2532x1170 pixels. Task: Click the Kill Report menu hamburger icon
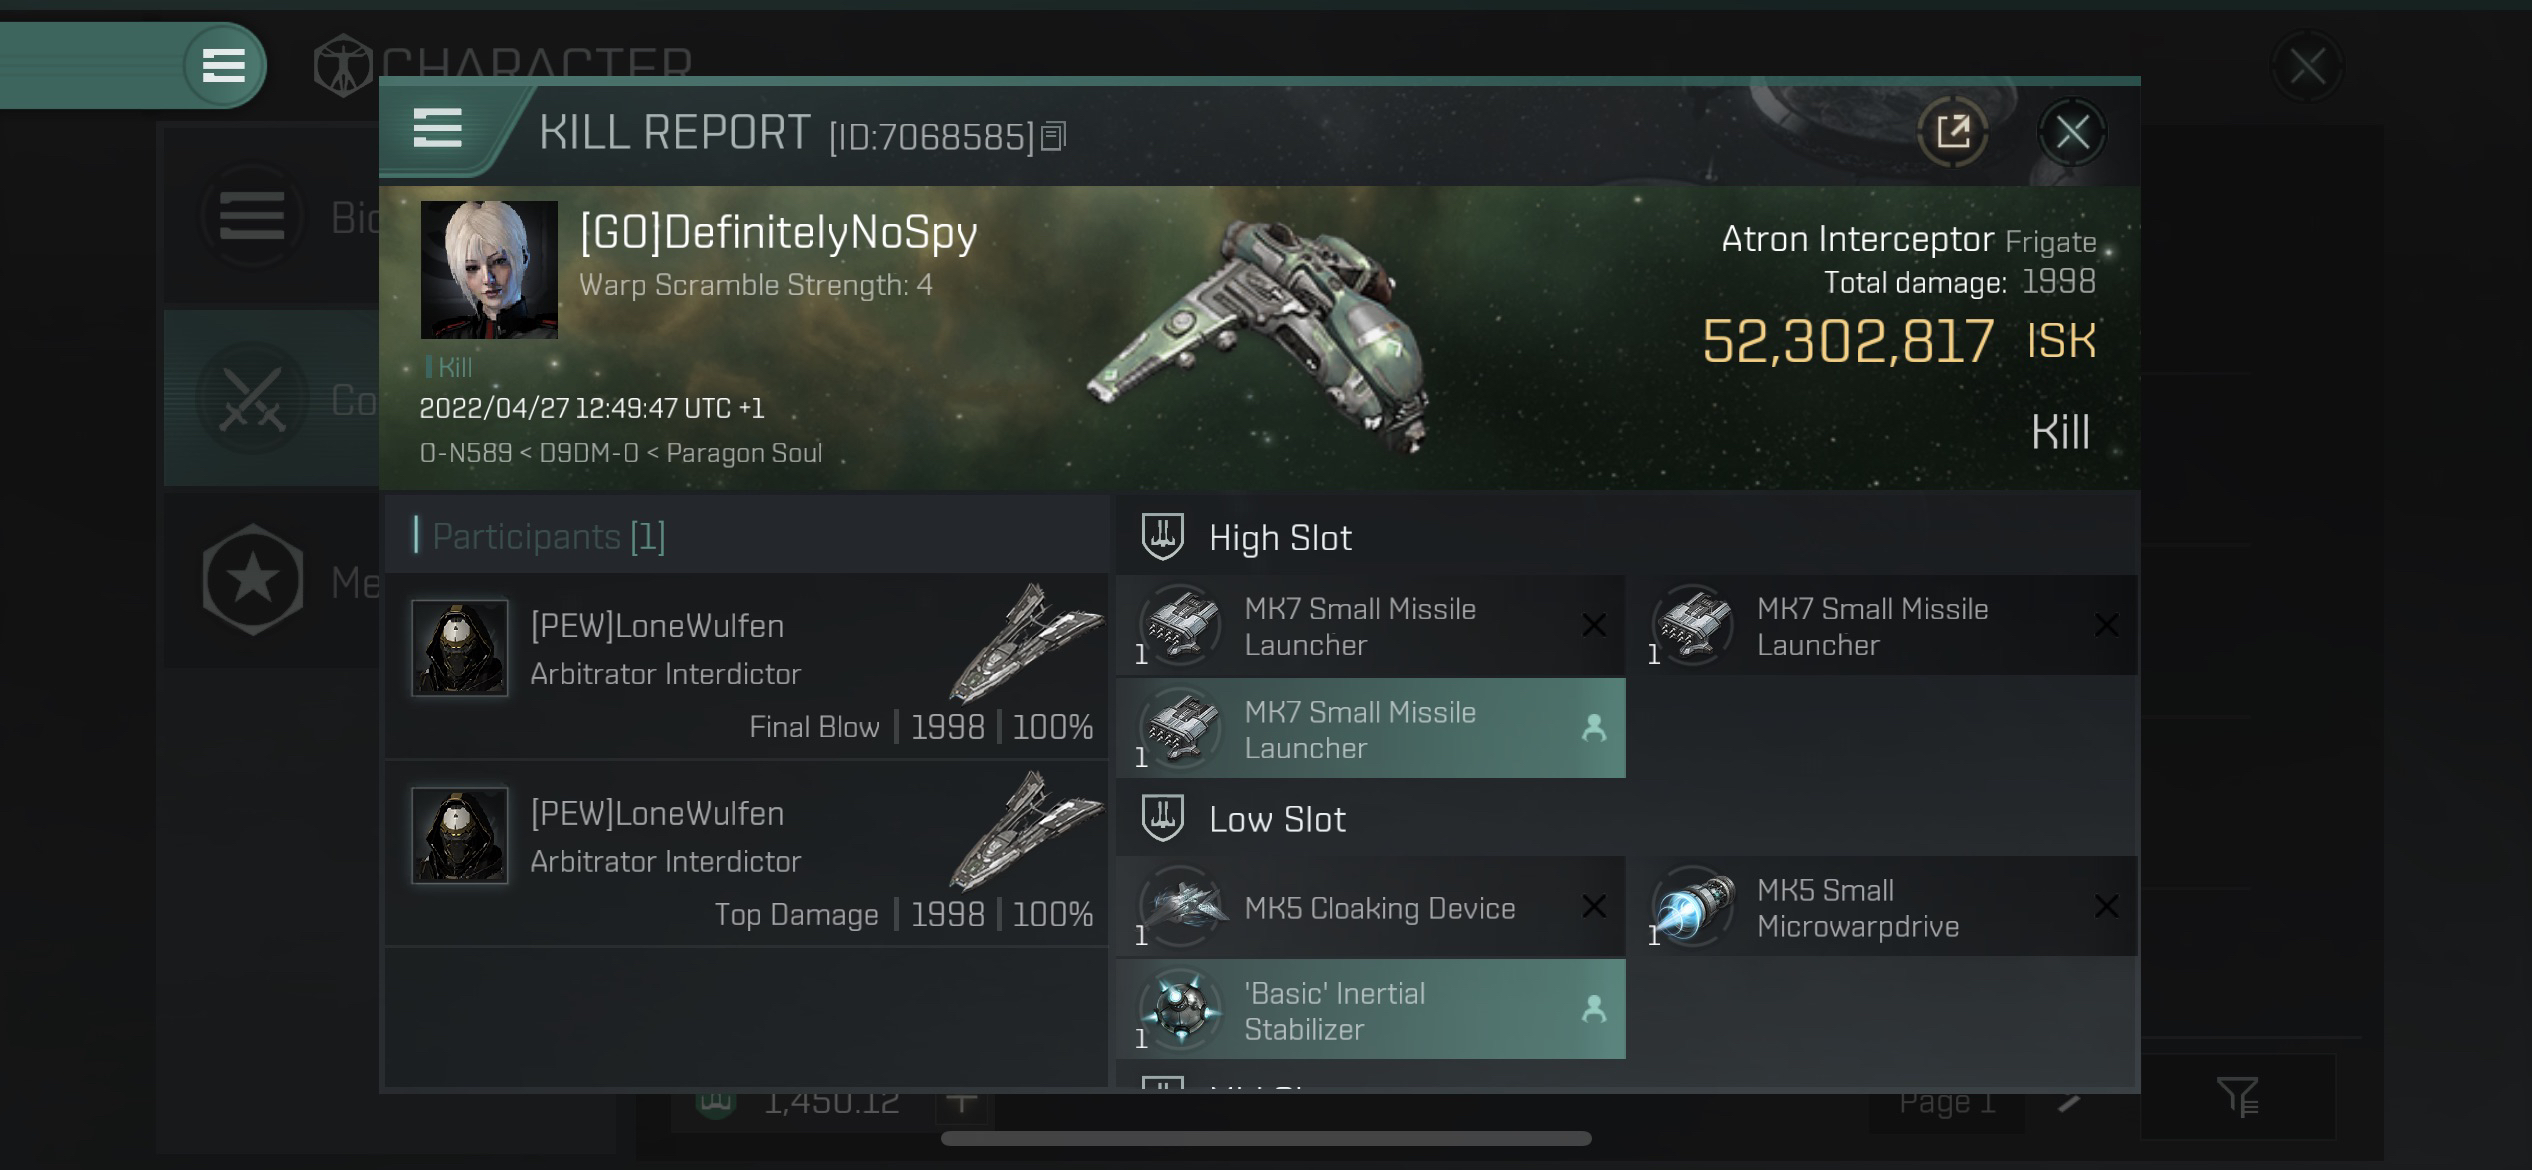pyautogui.click(x=436, y=131)
